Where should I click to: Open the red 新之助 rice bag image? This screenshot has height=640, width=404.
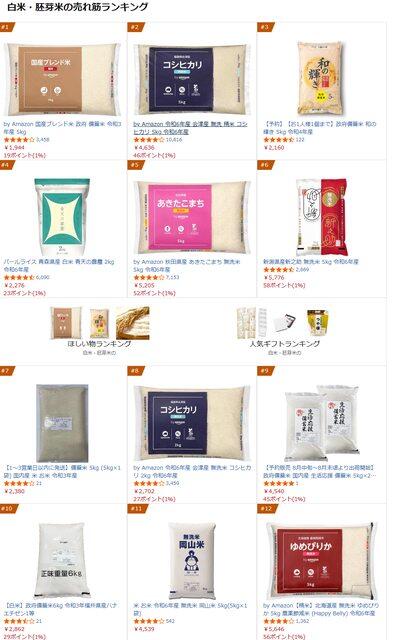pyautogui.click(x=322, y=217)
